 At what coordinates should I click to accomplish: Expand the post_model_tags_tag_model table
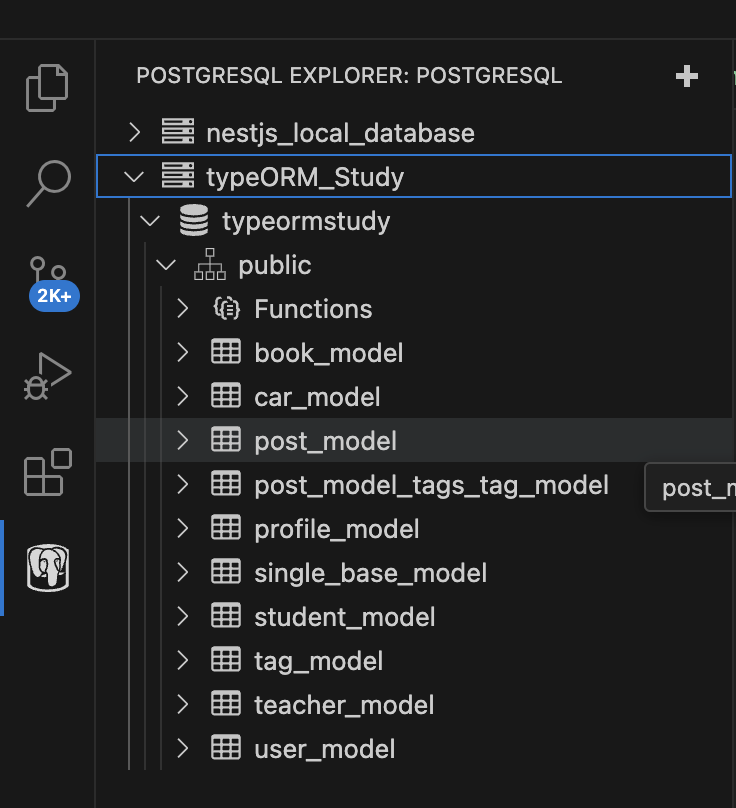point(182,485)
